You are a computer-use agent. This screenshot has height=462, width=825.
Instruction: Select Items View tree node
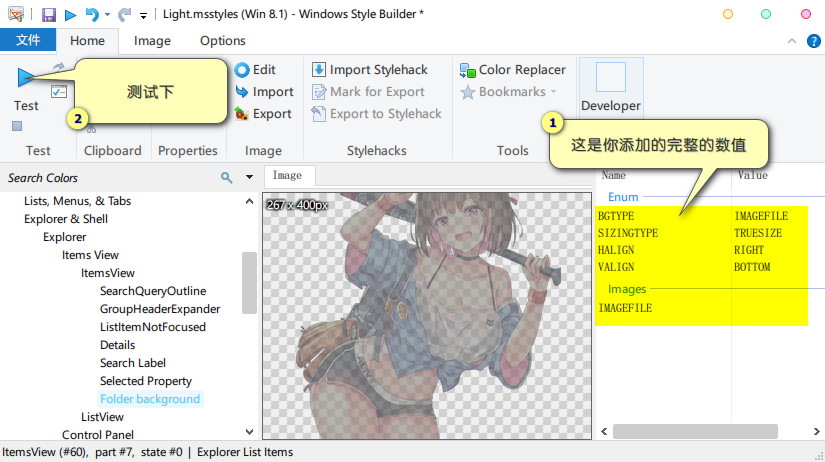click(90, 255)
